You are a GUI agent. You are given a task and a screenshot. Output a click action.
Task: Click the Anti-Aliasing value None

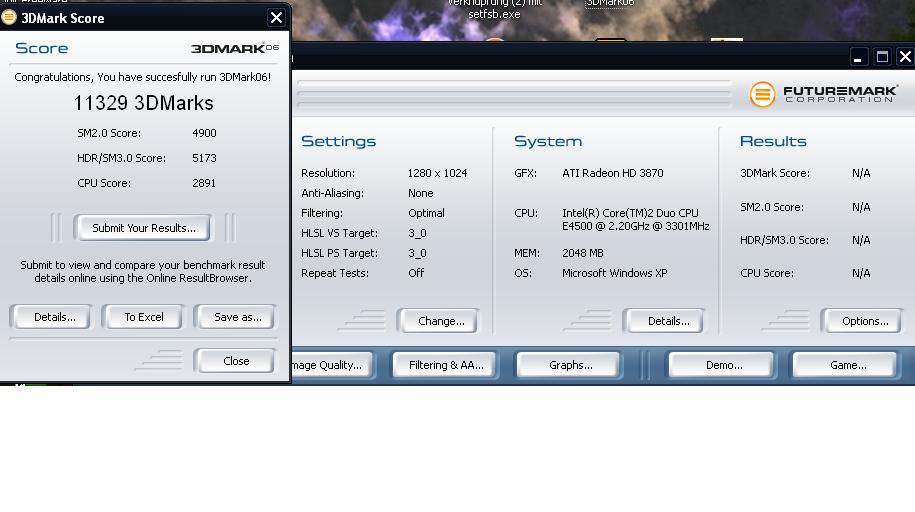click(x=420, y=193)
